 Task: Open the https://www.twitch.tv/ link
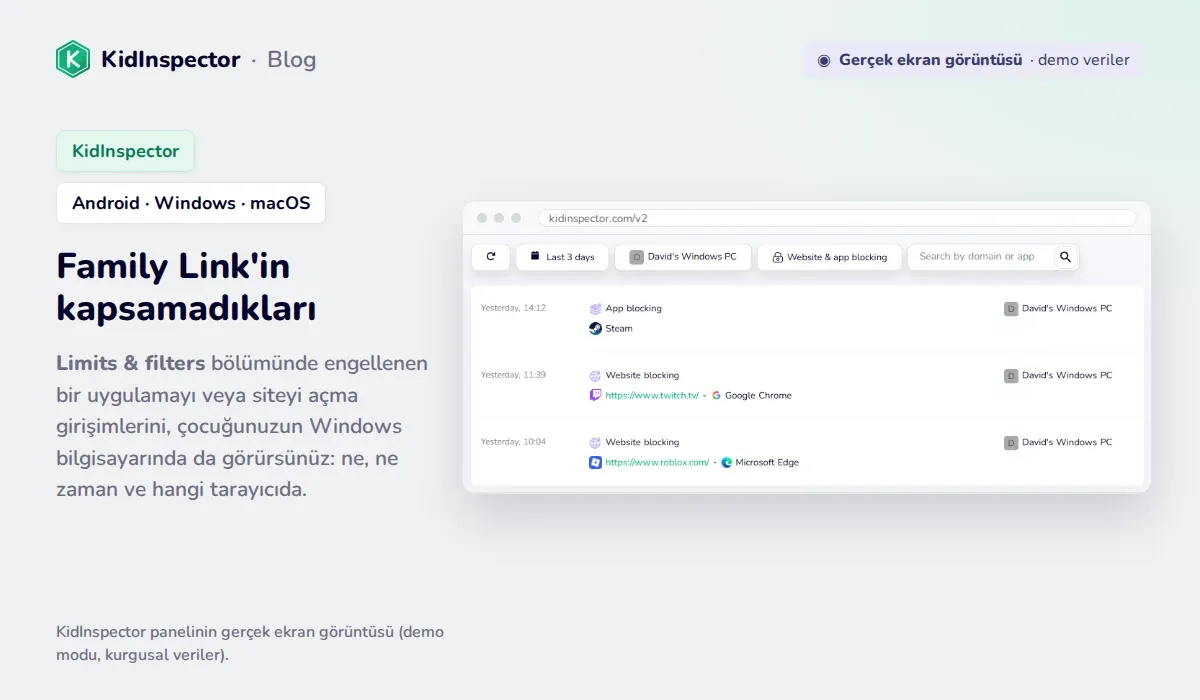(652, 395)
